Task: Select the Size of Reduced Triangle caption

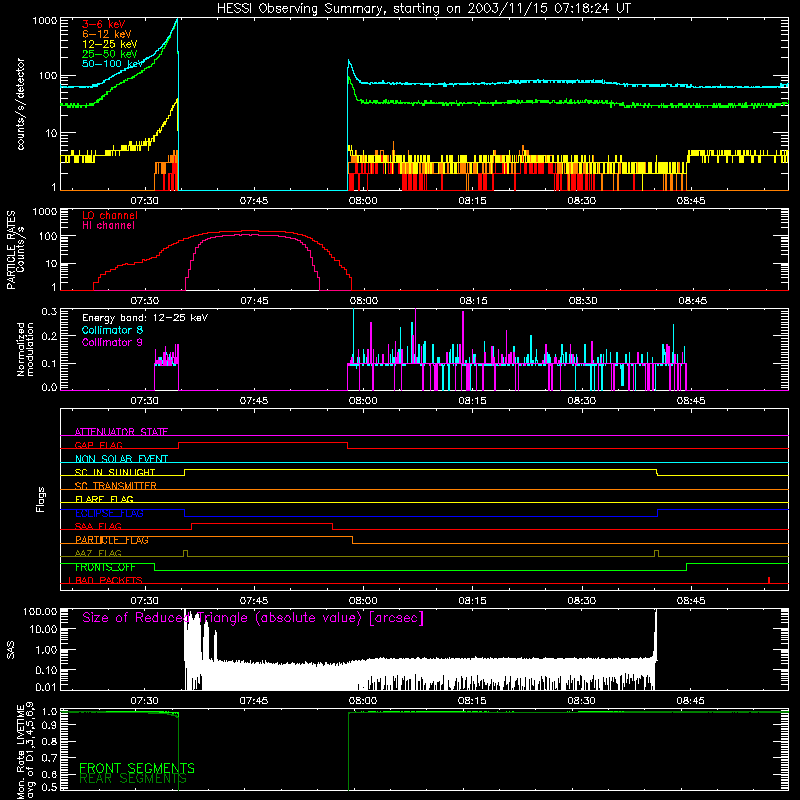Action: [x=253, y=618]
